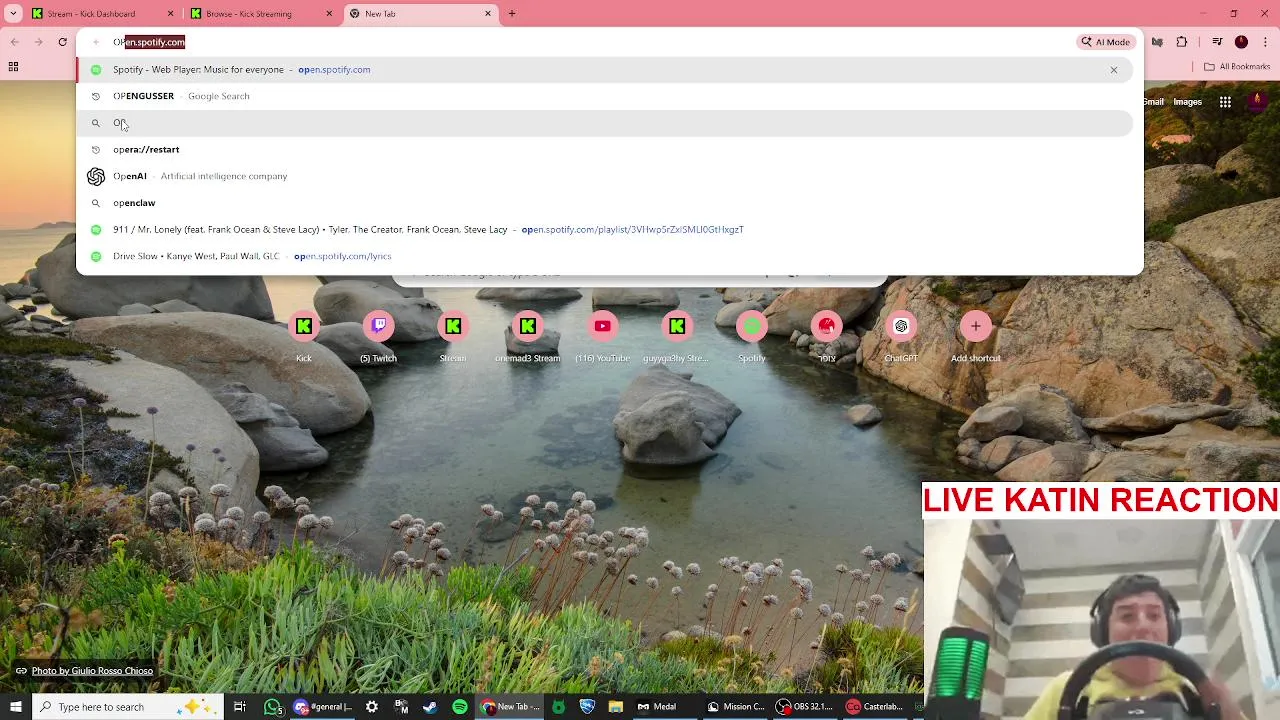
Task: Open the (116) YouTube shortcut
Action: tap(602, 336)
